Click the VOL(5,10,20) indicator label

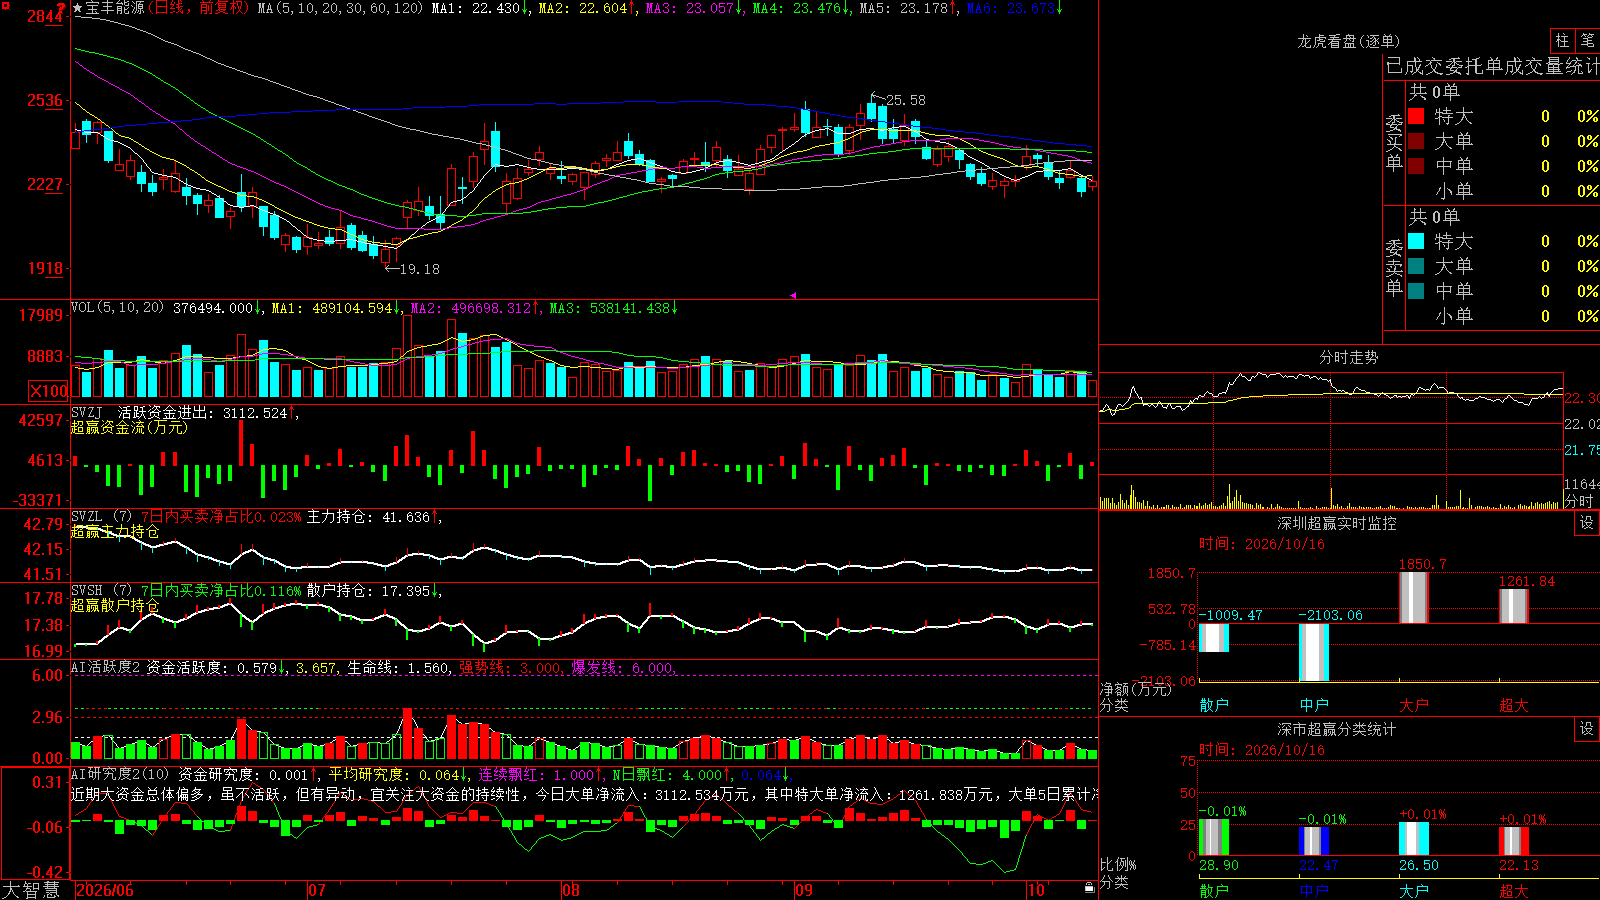click(117, 308)
